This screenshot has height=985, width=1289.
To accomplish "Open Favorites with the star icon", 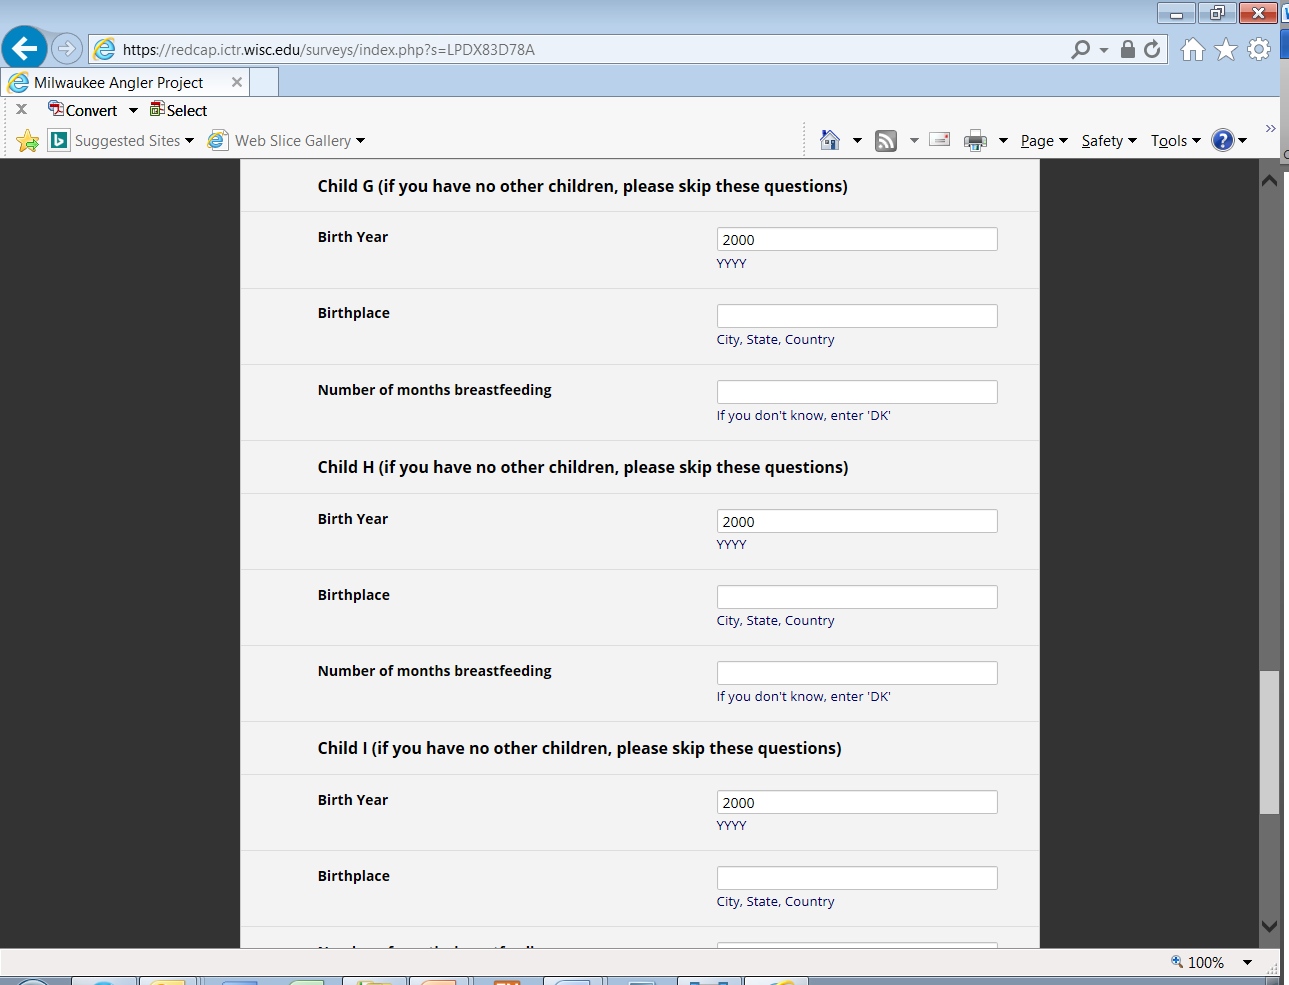I will 1226,49.
